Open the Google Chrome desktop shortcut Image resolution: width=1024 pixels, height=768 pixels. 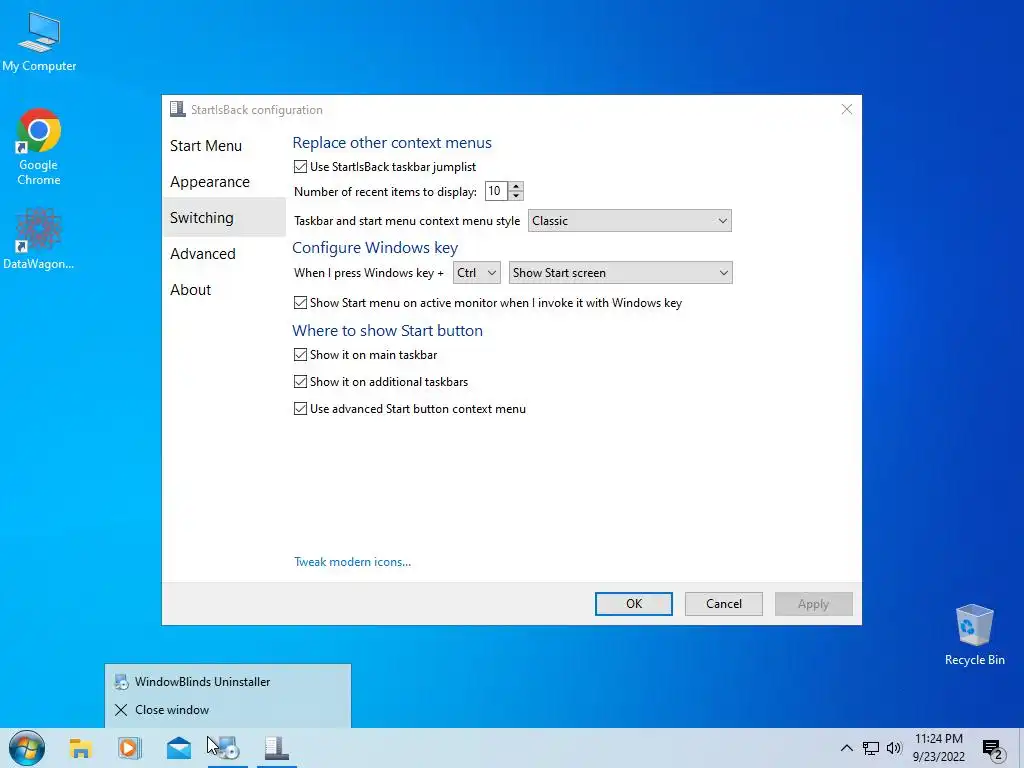pyautogui.click(x=39, y=146)
